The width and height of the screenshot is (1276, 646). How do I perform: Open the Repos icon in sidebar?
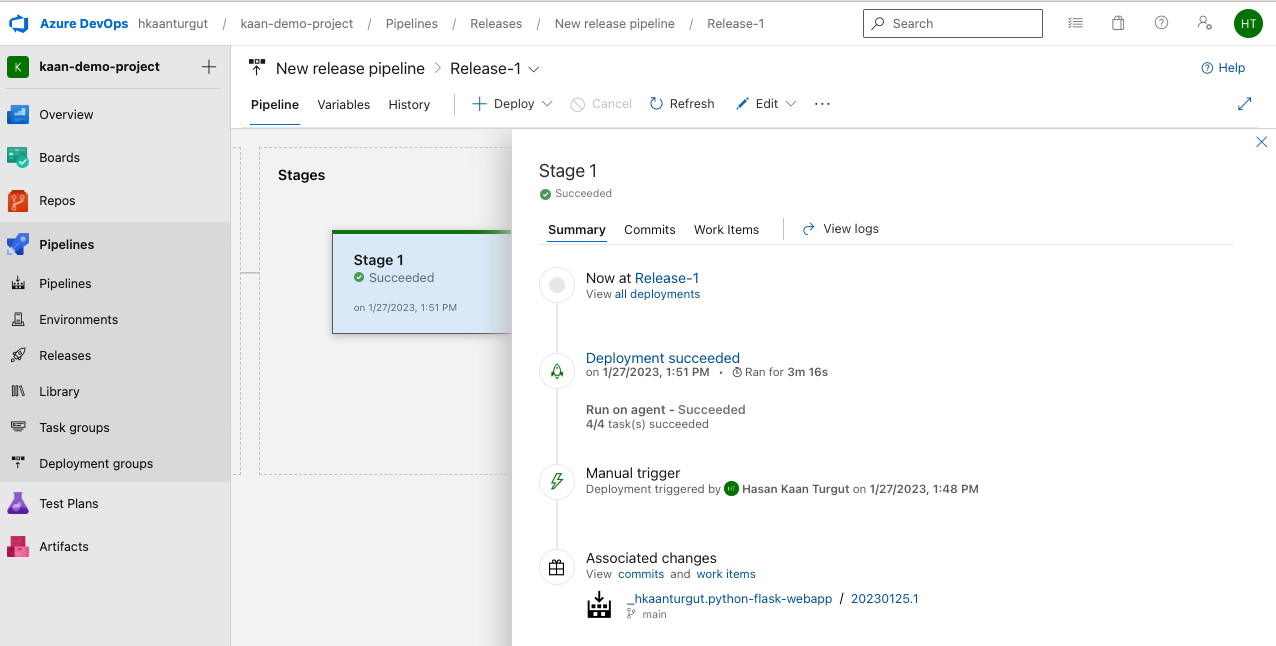coord(18,200)
